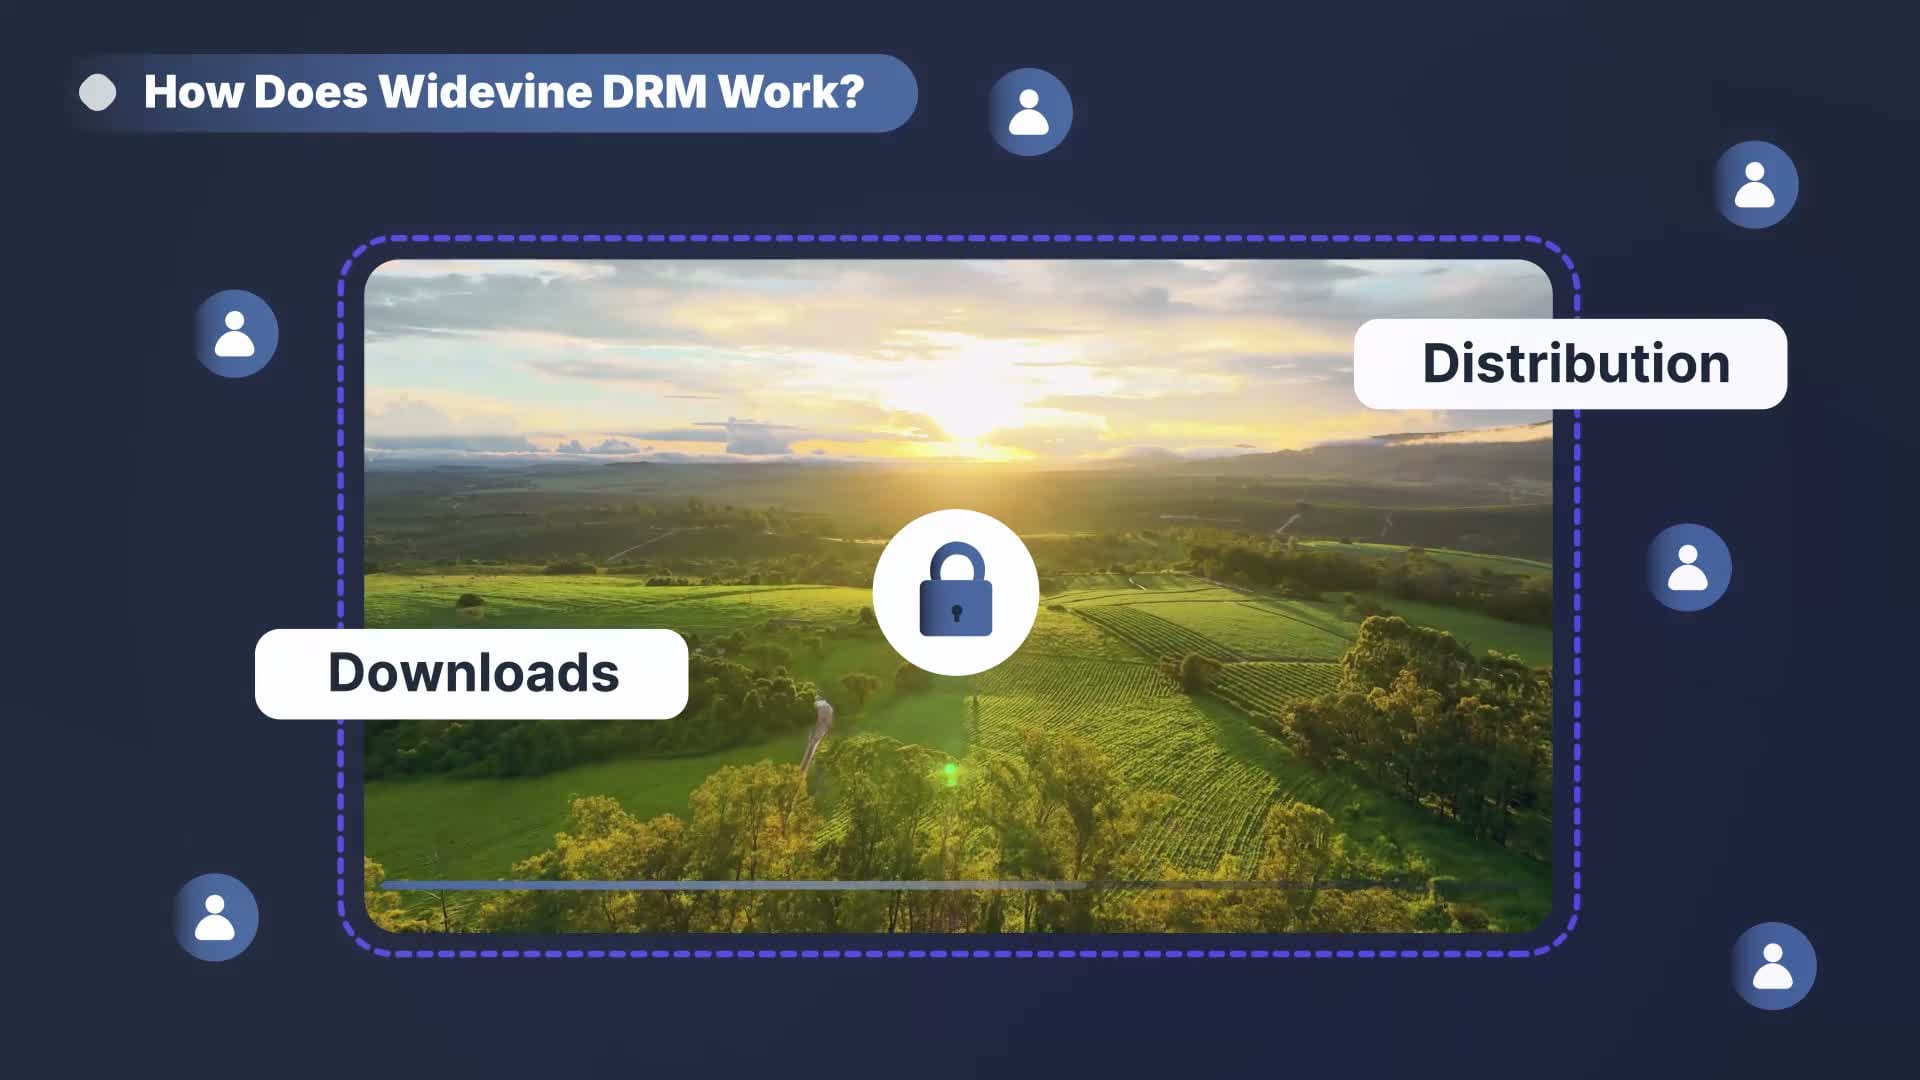This screenshot has width=1920, height=1080.
Task: Click the lowest user avatar right of the video
Action: tap(1773, 966)
